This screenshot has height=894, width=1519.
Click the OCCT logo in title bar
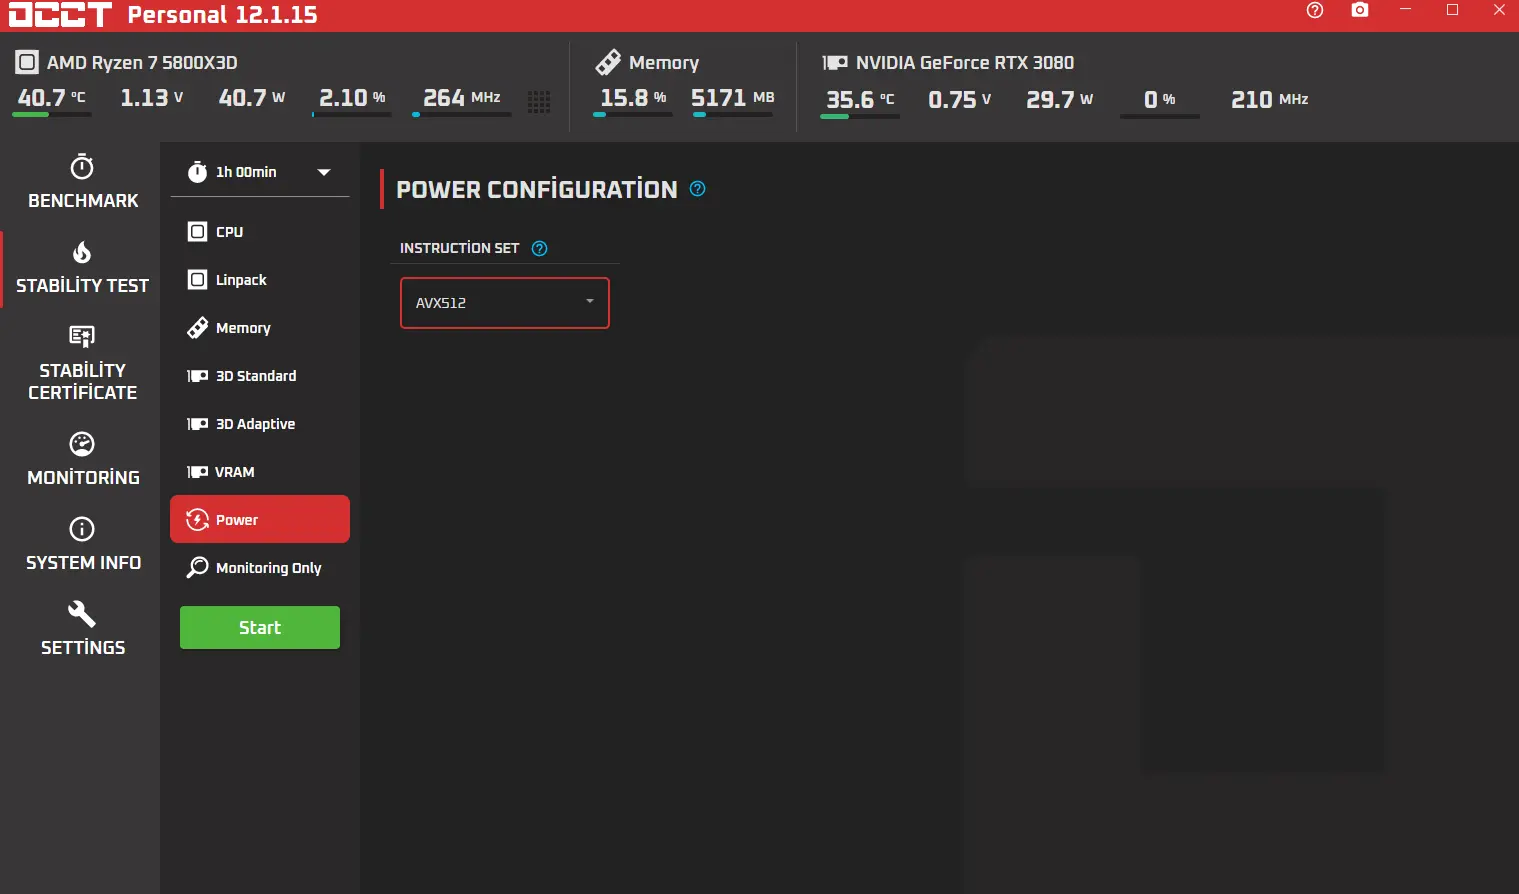click(60, 14)
